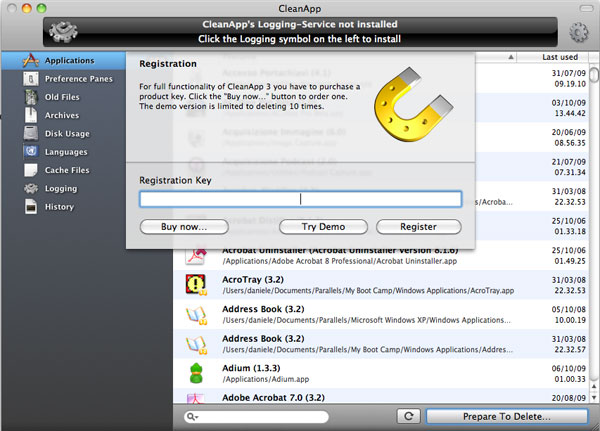
Task: Click the 06/10/09 01.00.33 date
Action: point(568,374)
